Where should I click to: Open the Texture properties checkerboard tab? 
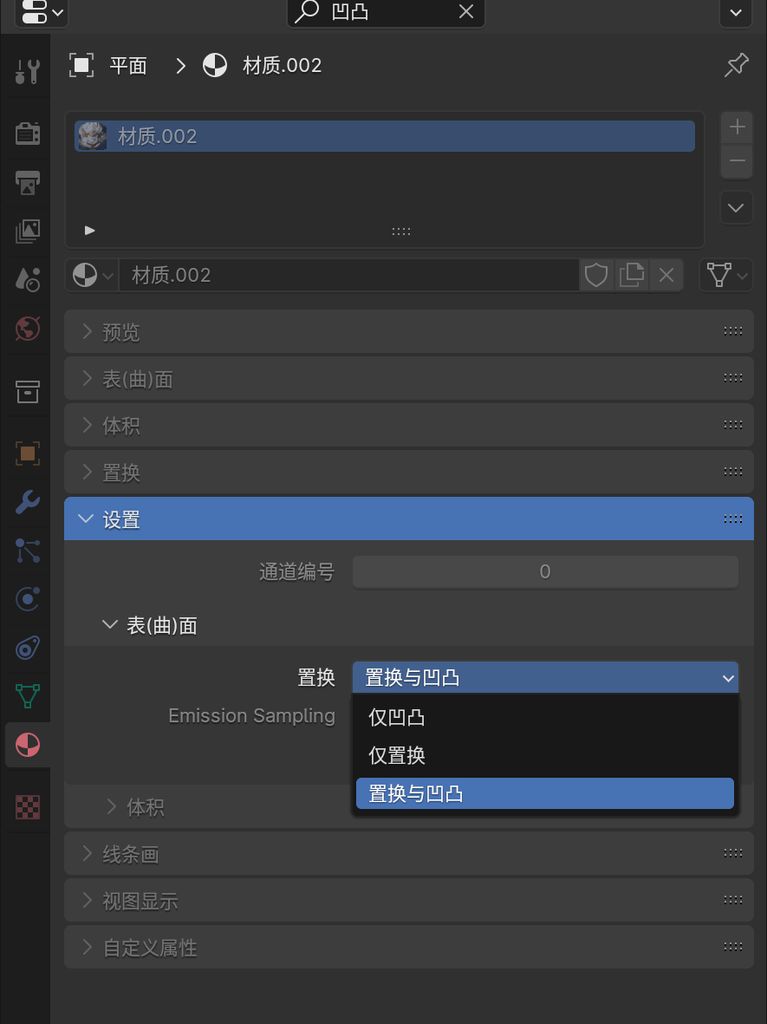click(x=27, y=807)
